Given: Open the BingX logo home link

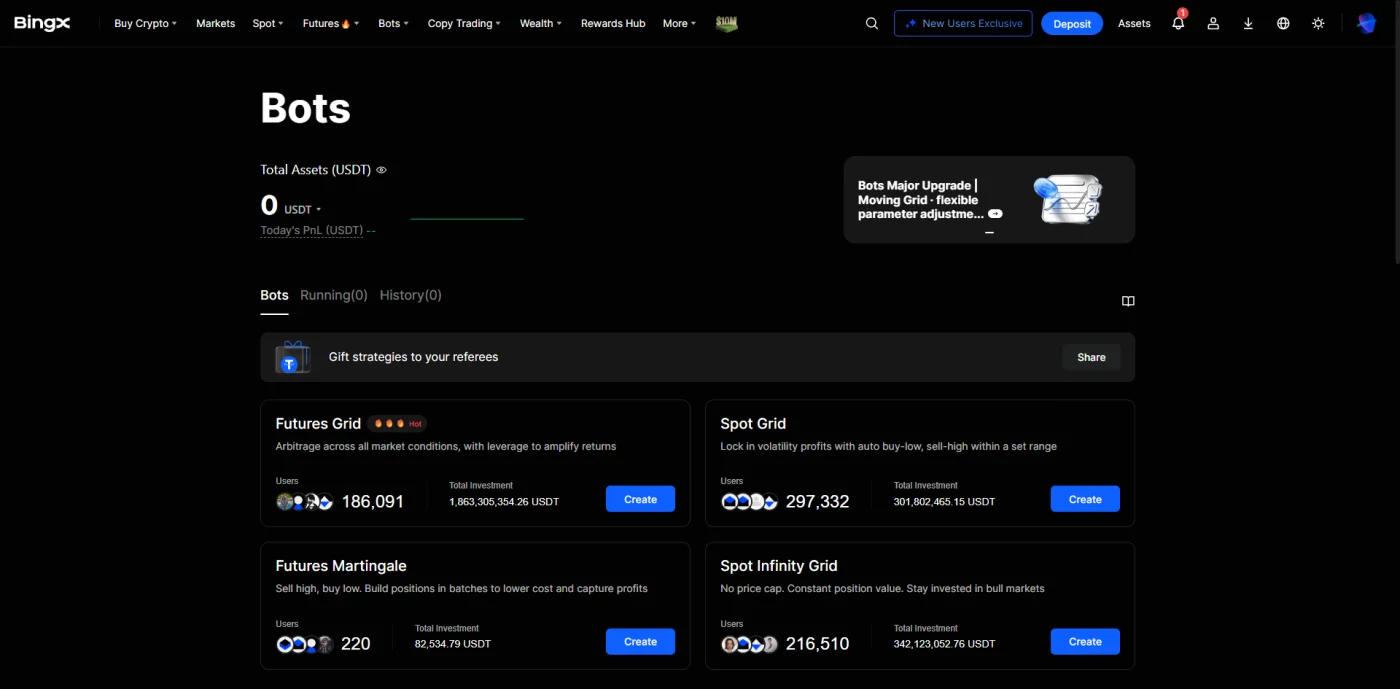Looking at the screenshot, I should point(42,23).
